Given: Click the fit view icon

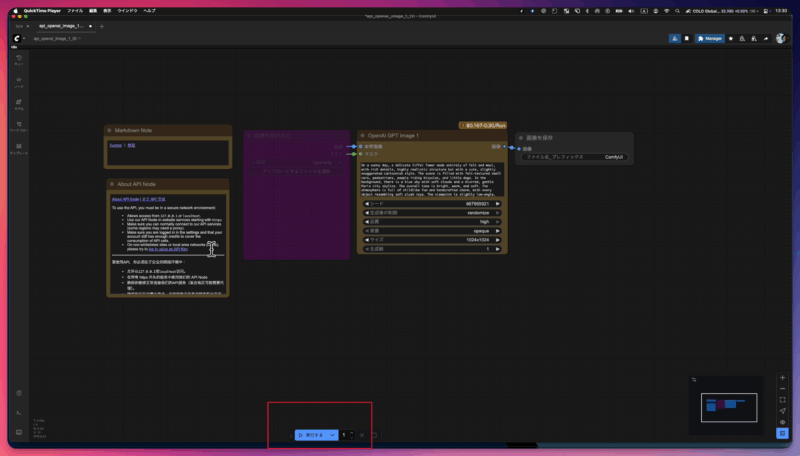Looking at the screenshot, I should (x=783, y=399).
